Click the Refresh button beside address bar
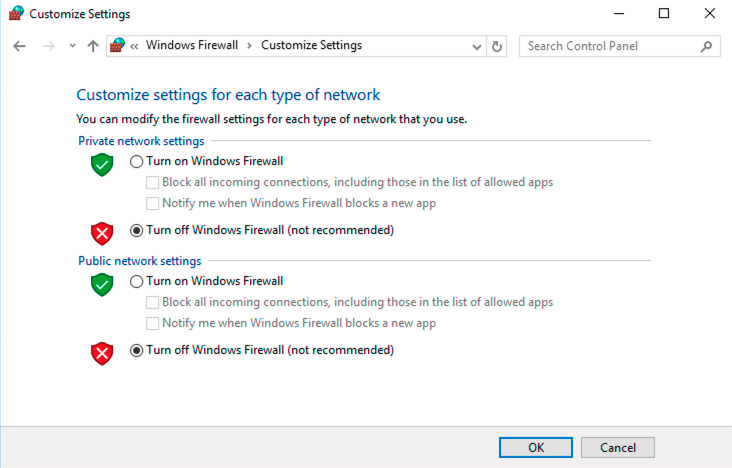The image size is (732, 468). (x=498, y=46)
